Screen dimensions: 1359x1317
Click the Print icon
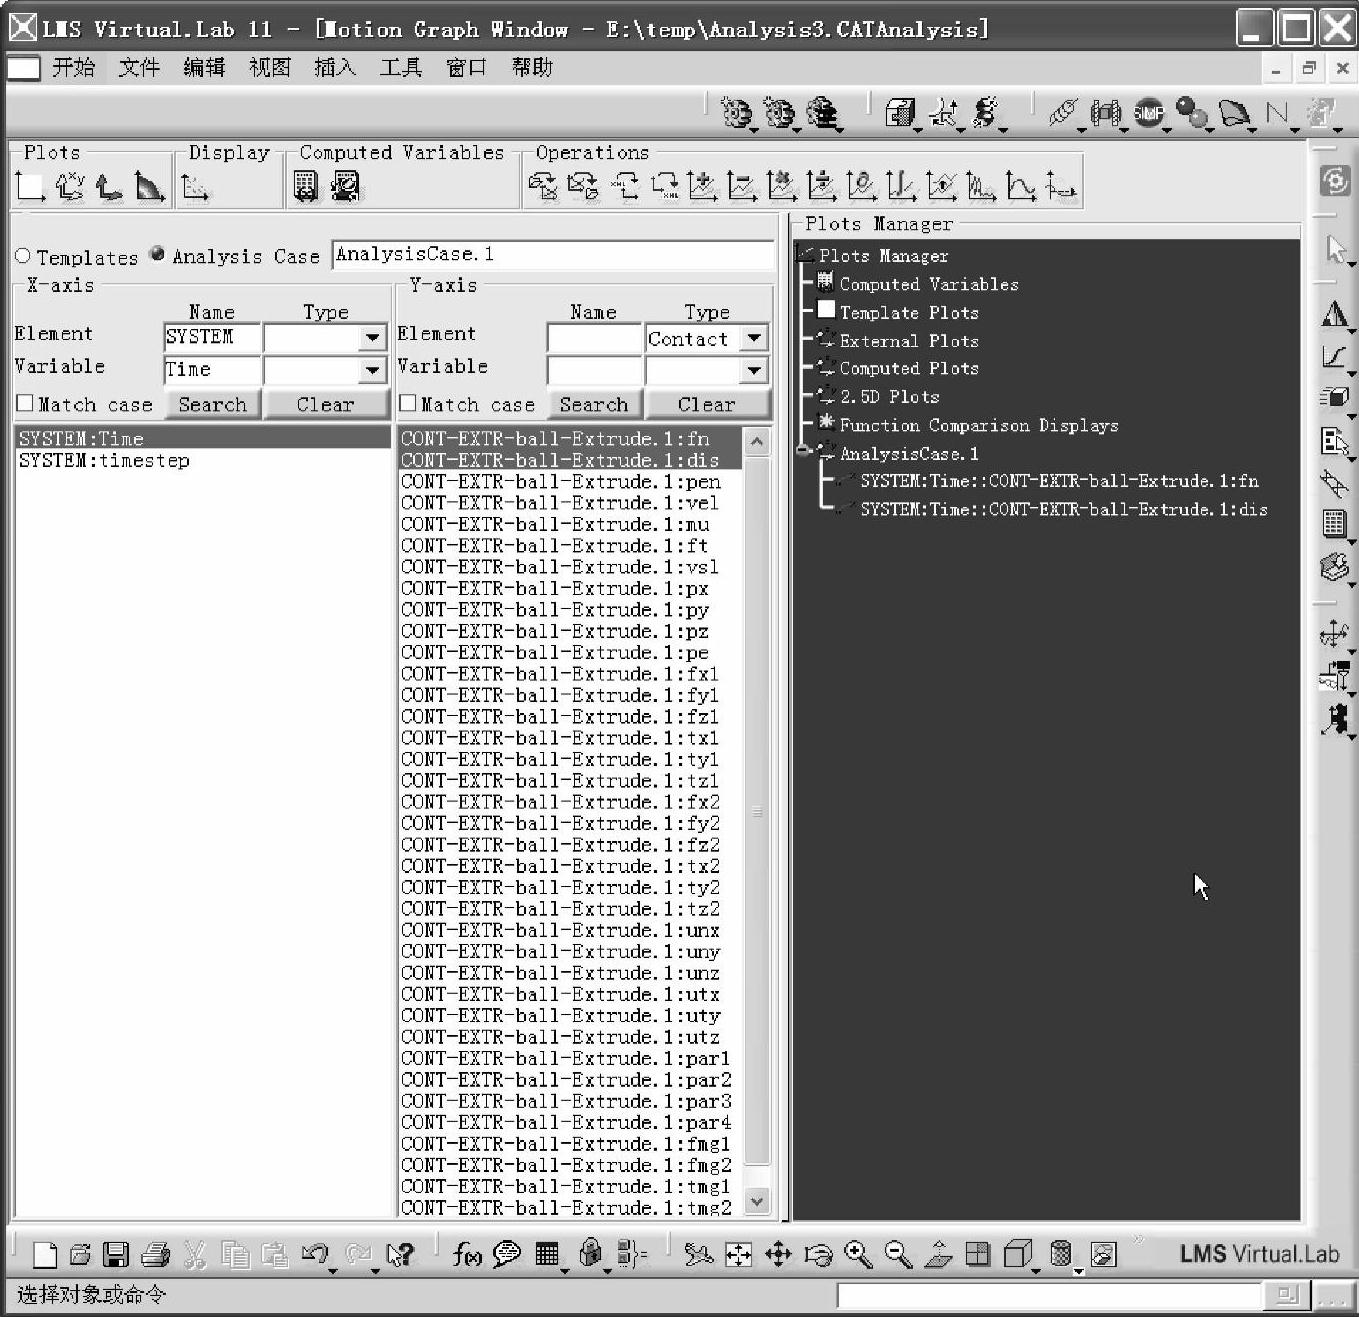(x=156, y=1254)
